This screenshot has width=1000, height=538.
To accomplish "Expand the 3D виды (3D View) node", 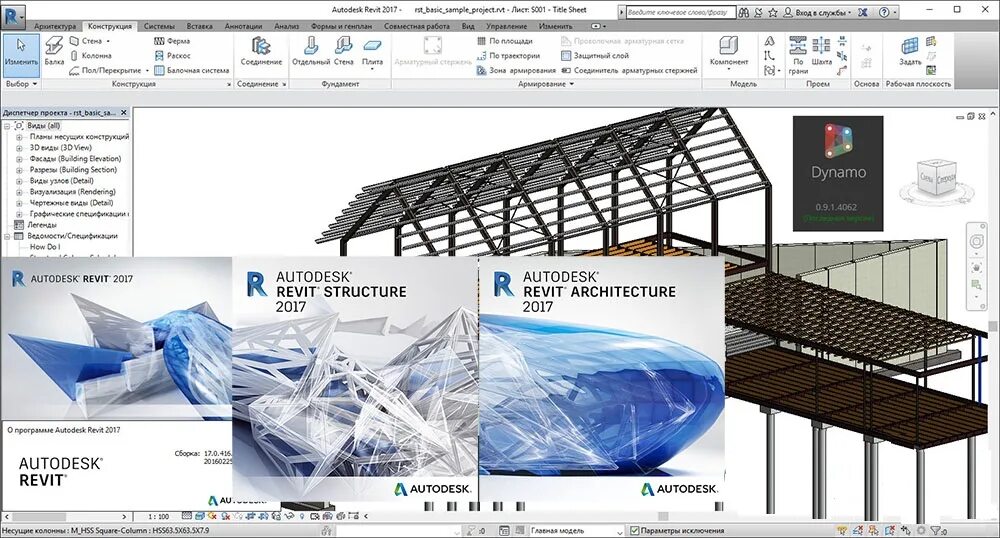I will coord(18,148).
